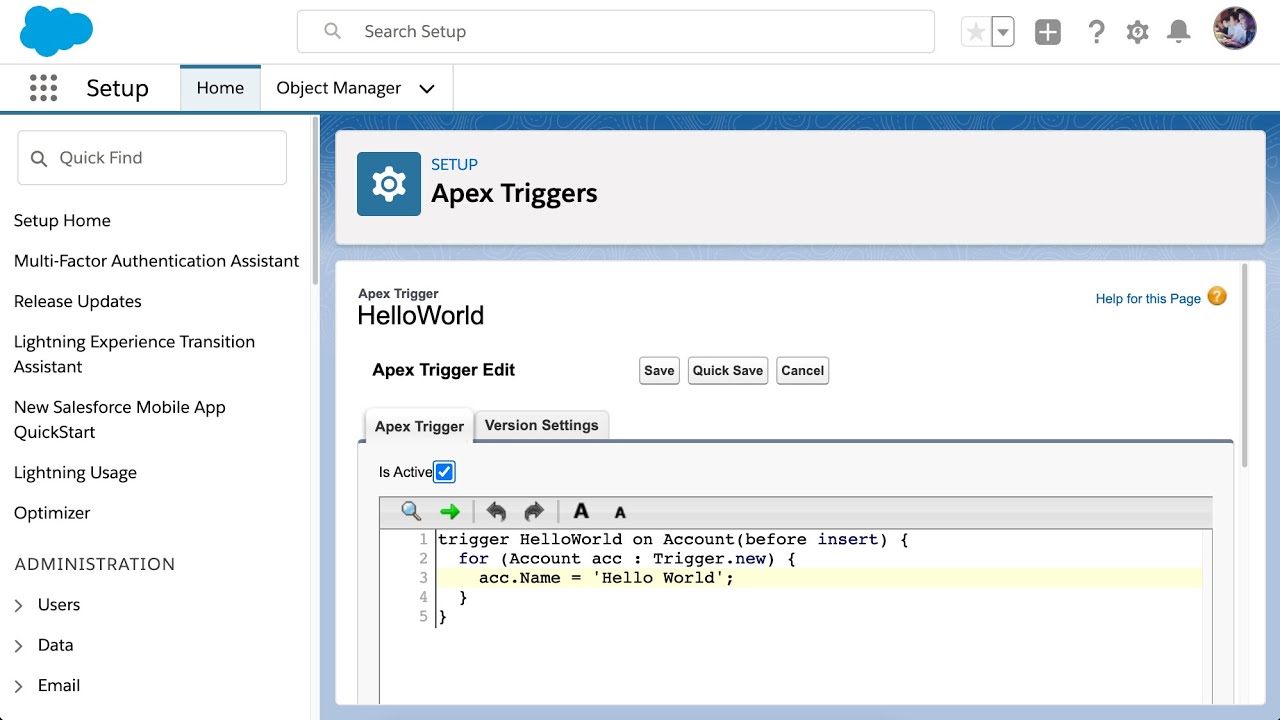The height and width of the screenshot is (720, 1280).
Task: Open the Object Manager dropdown chevron
Action: pos(427,88)
